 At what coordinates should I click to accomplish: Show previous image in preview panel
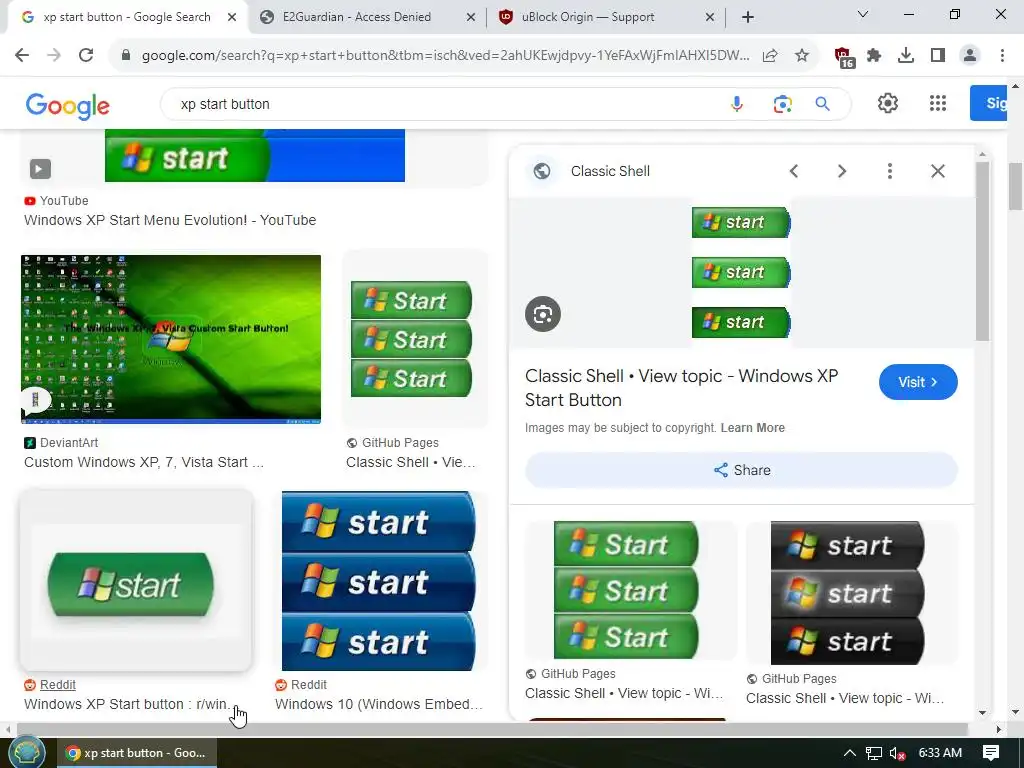point(793,171)
